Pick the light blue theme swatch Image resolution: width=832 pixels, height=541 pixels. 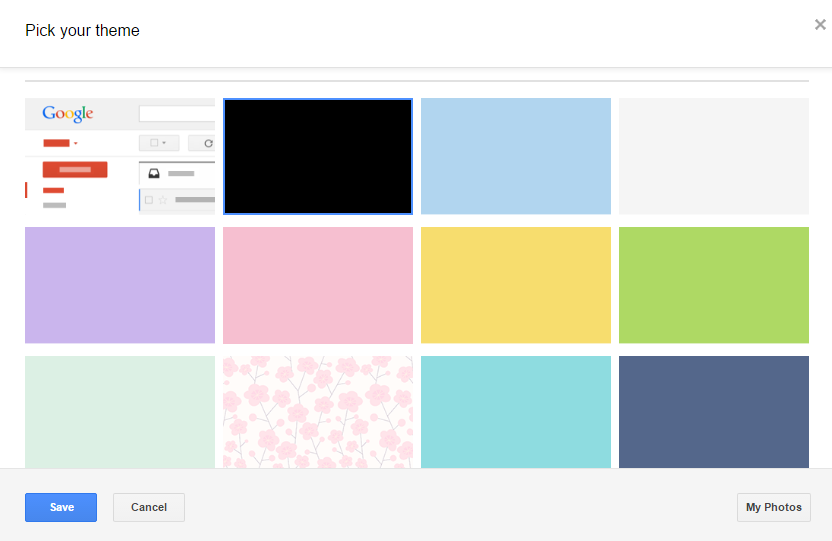(516, 156)
